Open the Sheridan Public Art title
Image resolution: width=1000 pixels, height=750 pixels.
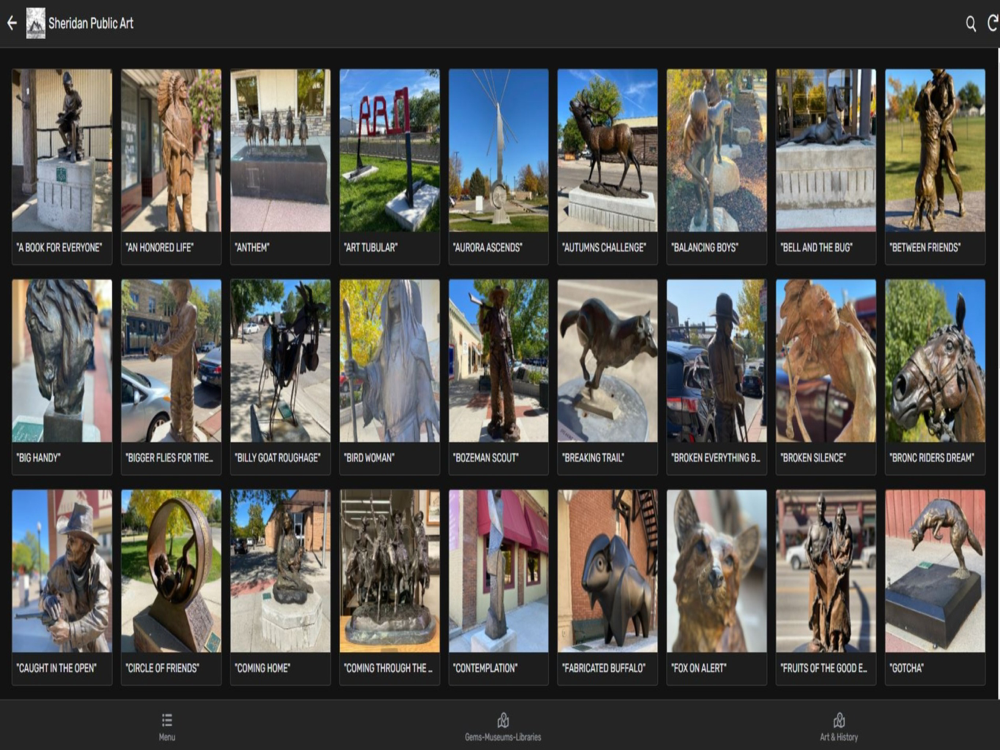(91, 24)
